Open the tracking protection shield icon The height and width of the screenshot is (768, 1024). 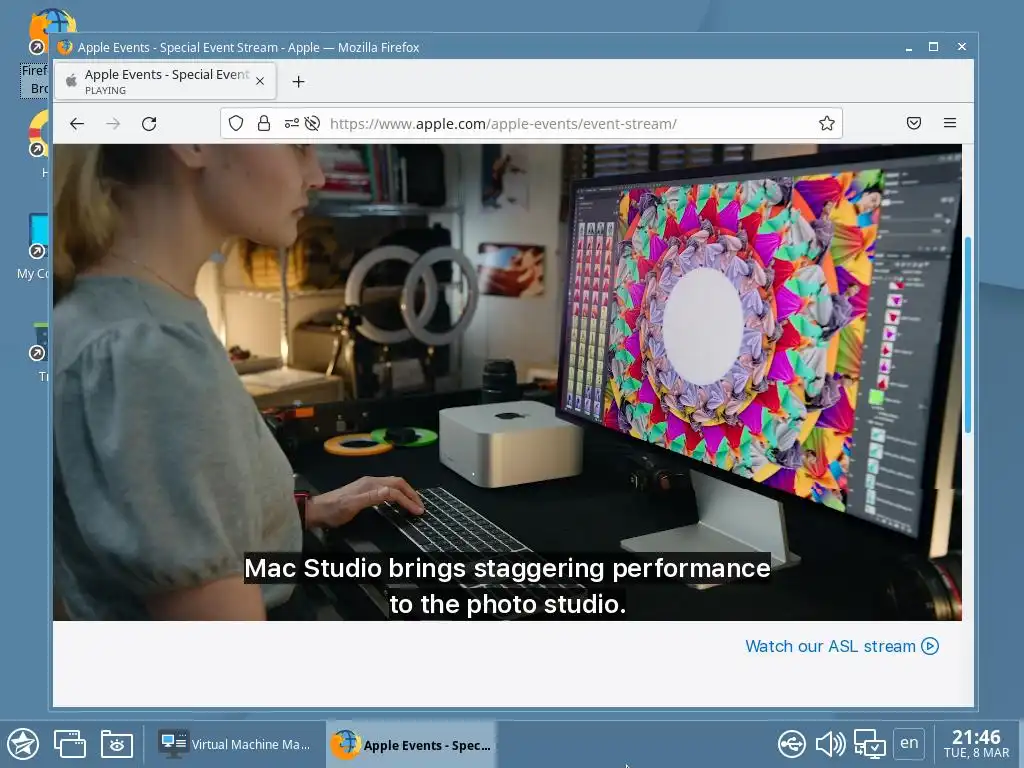(236, 123)
